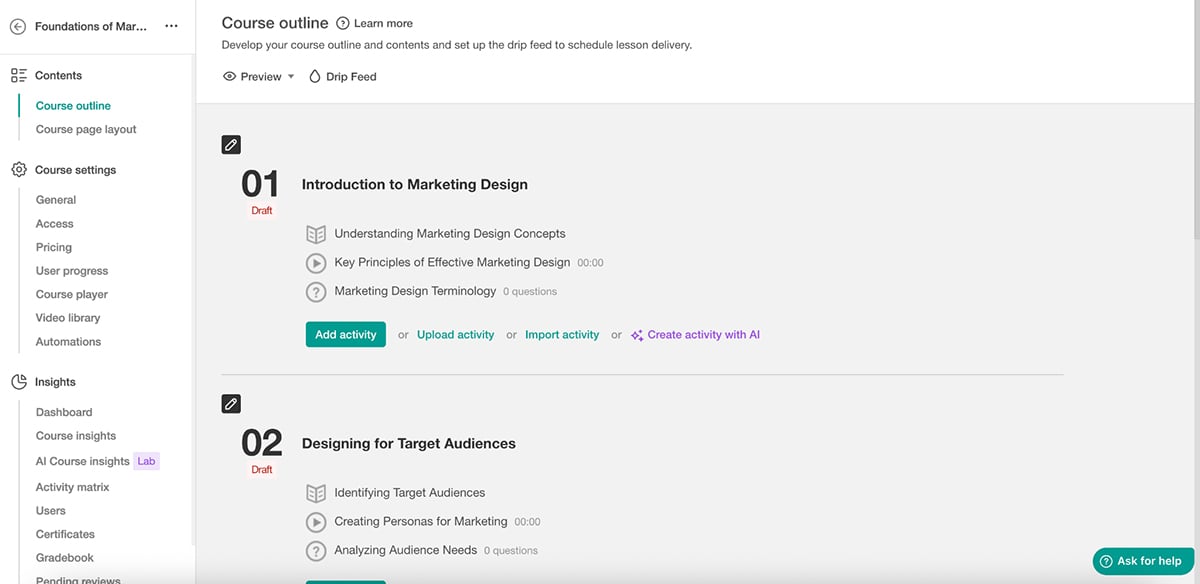Click the Draft status under lesson 01
Screen dimensions: 1200x584
coord(261,210)
